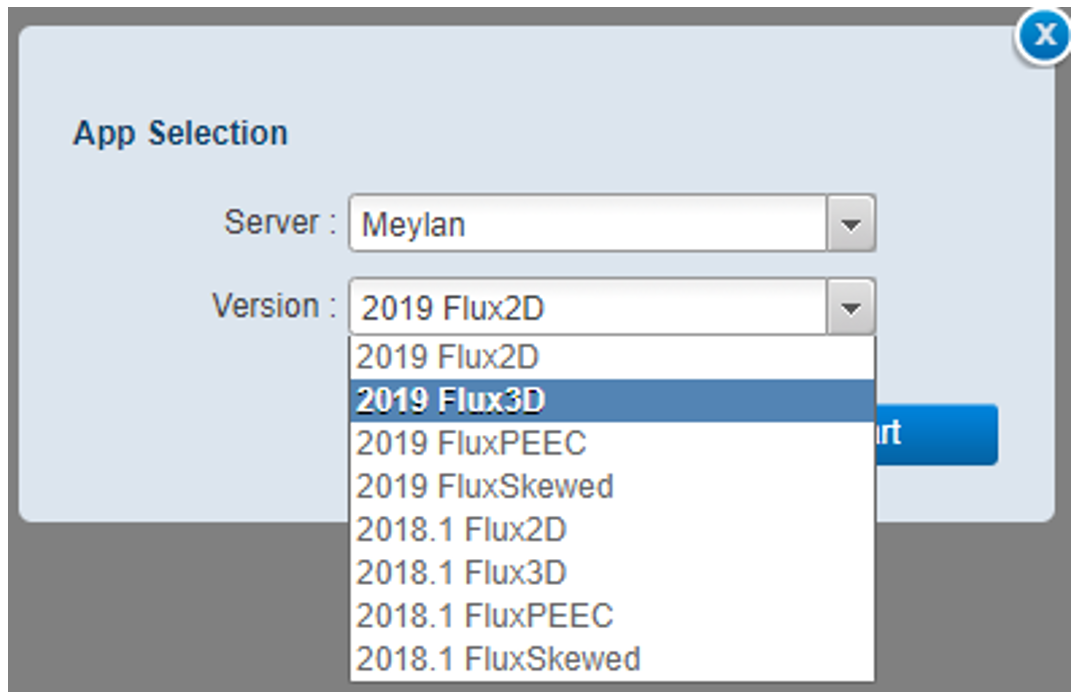
Task: Close the App Selection dialog with X
Action: coord(1044,37)
